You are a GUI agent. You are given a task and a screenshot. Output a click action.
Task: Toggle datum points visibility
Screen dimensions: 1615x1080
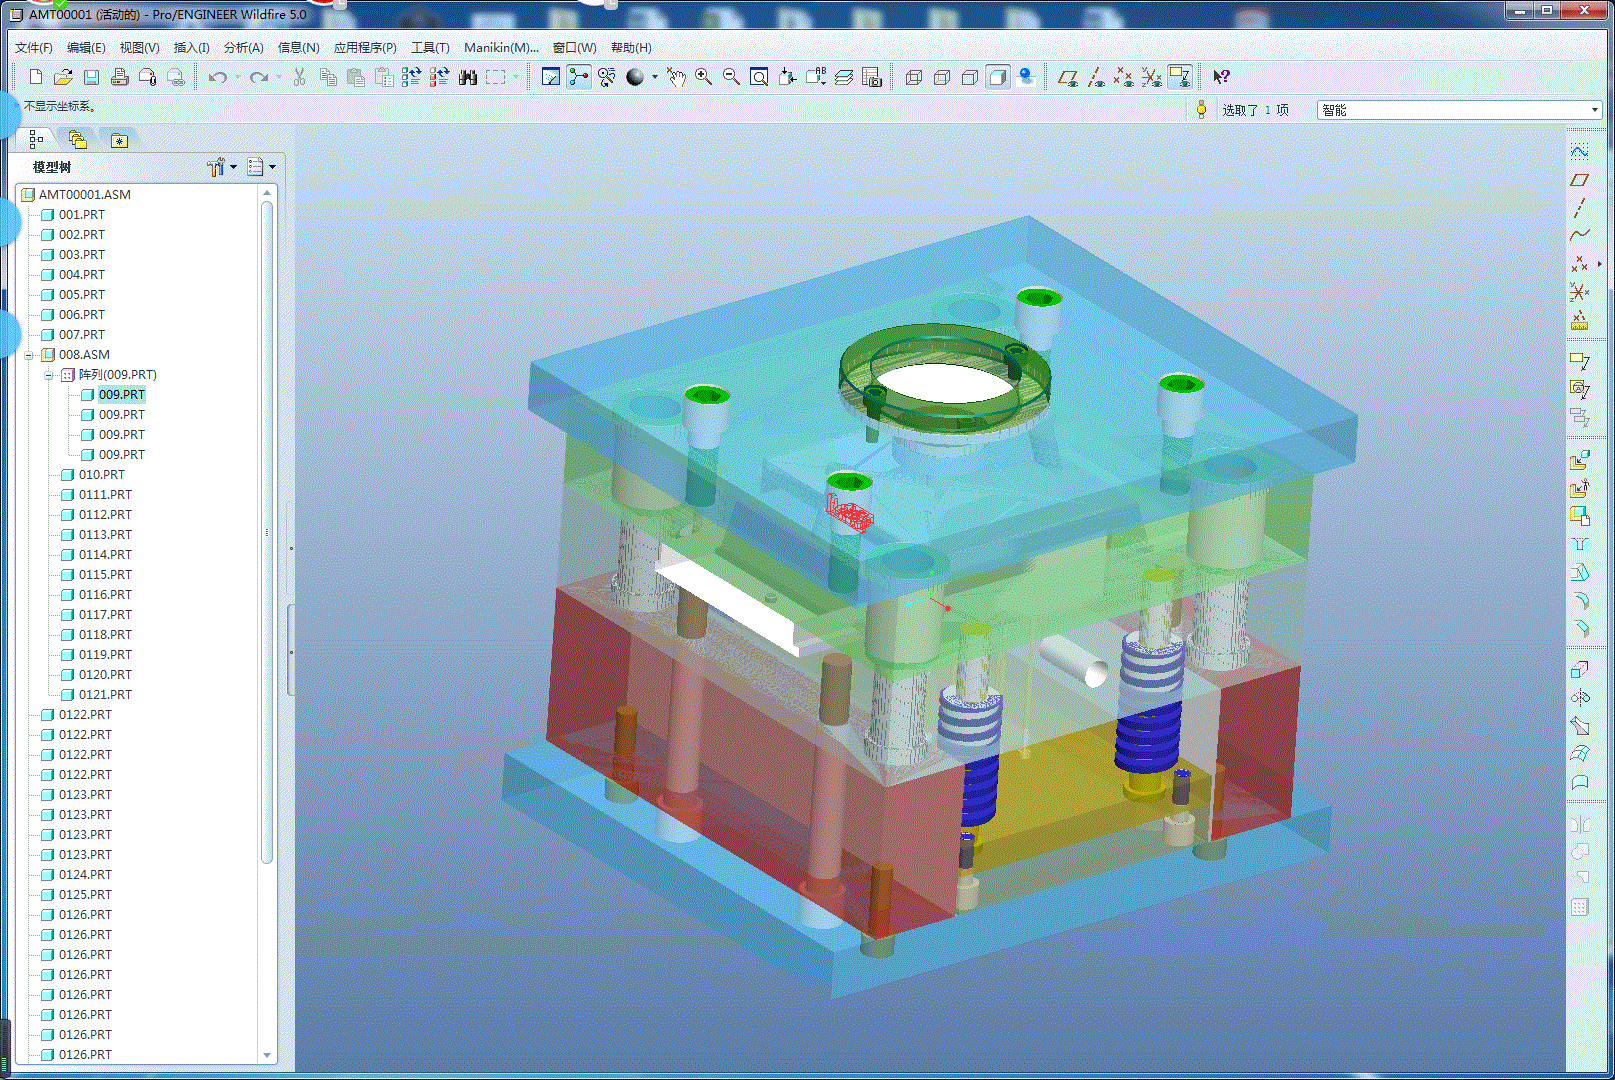click(x=1124, y=77)
